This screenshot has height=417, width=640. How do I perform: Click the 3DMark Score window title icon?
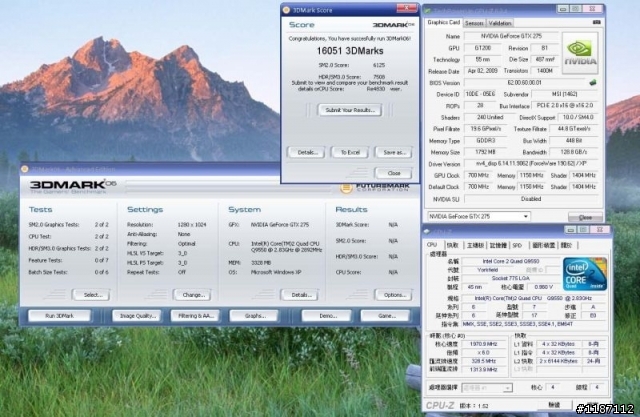[287, 10]
